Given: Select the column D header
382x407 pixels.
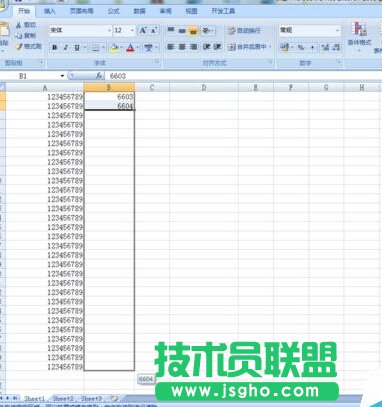Looking at the screenshot, I should 204,88.
